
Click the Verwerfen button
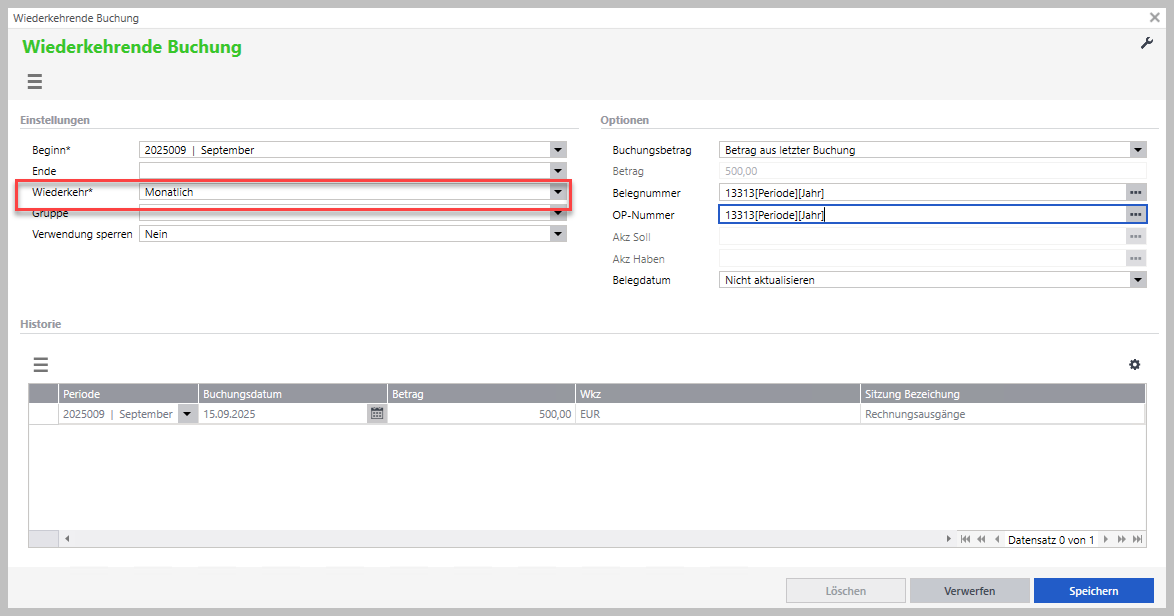tap(969, 591)
